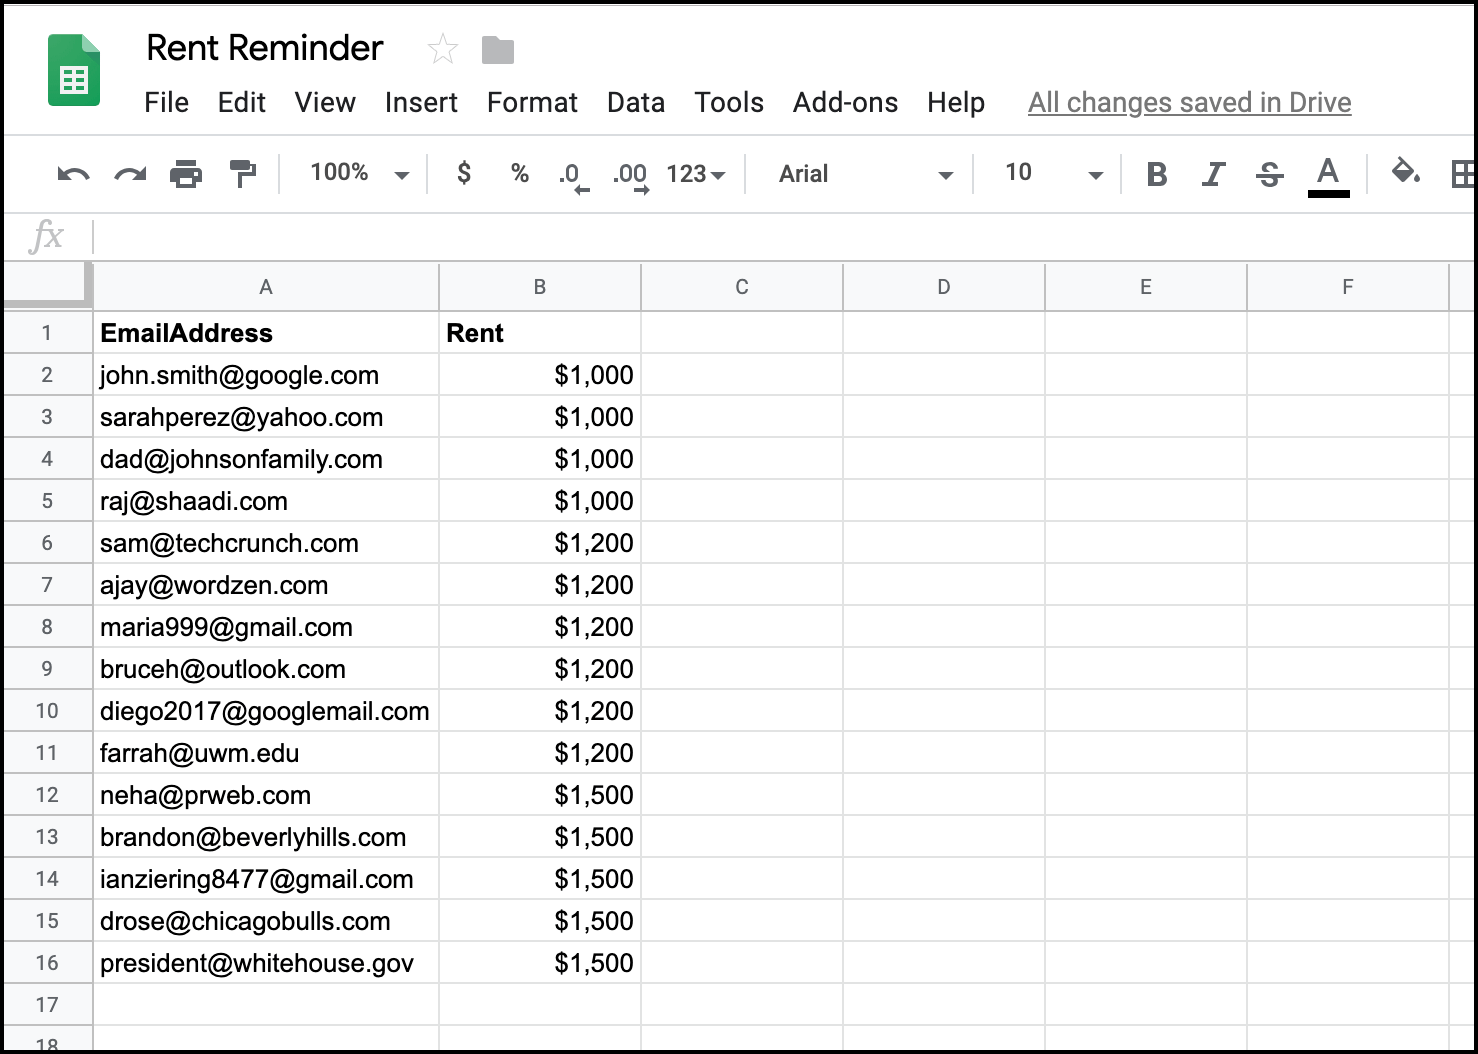Click the green Google Sheets home icon
The image size is (1478, 1054).
74,70
